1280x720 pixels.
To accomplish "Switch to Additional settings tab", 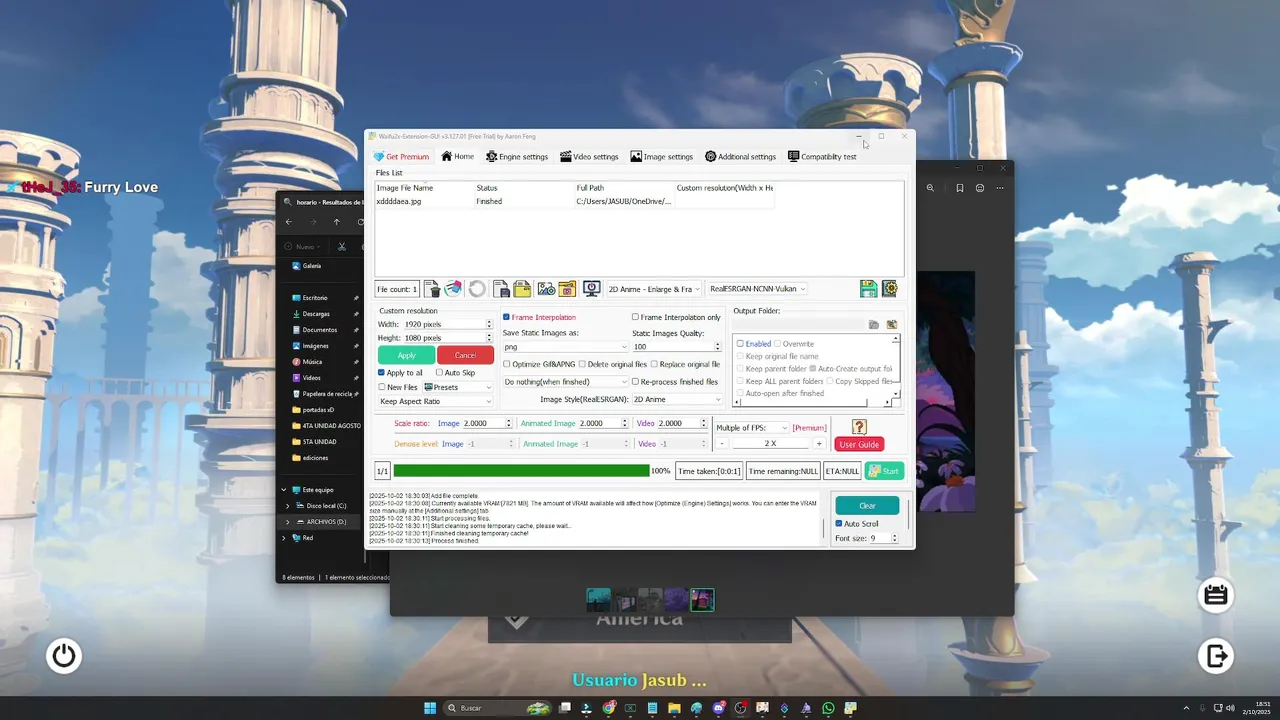I will [740, 157].
